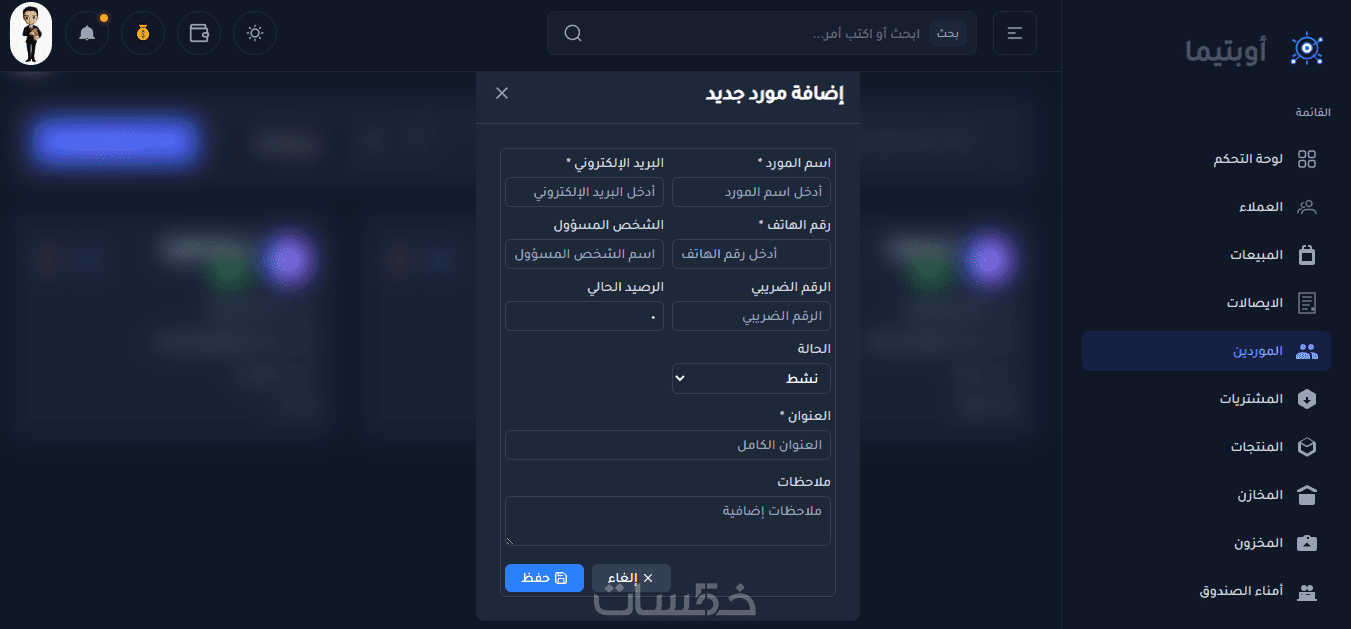This screenshot has height=629, width=1351.
Task: Open the user avatar profile picture
Action: (x=31, y=33)
